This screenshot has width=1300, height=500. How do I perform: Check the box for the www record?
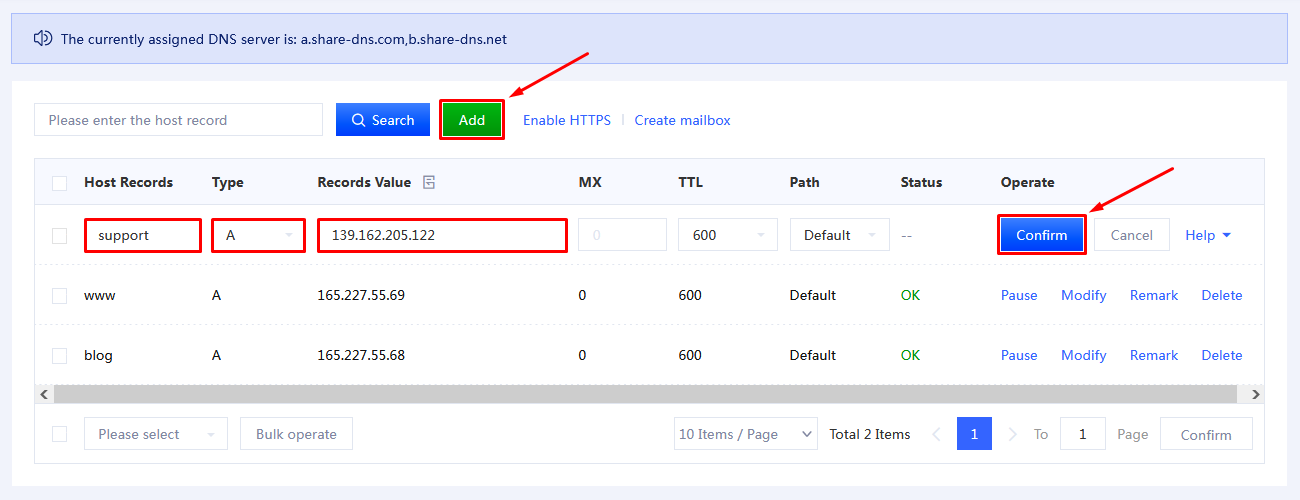(60, 296)
